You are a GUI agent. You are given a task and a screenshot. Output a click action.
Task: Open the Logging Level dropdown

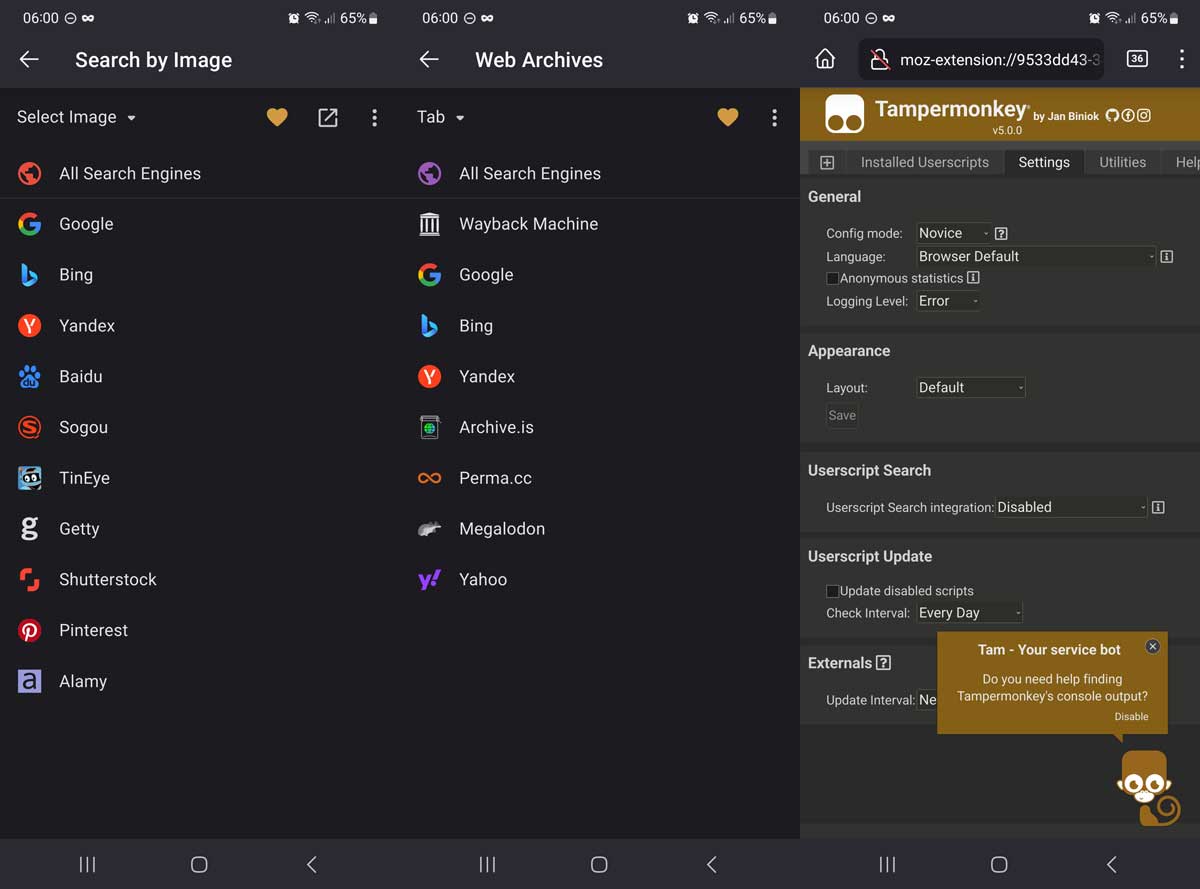[949, 301]
